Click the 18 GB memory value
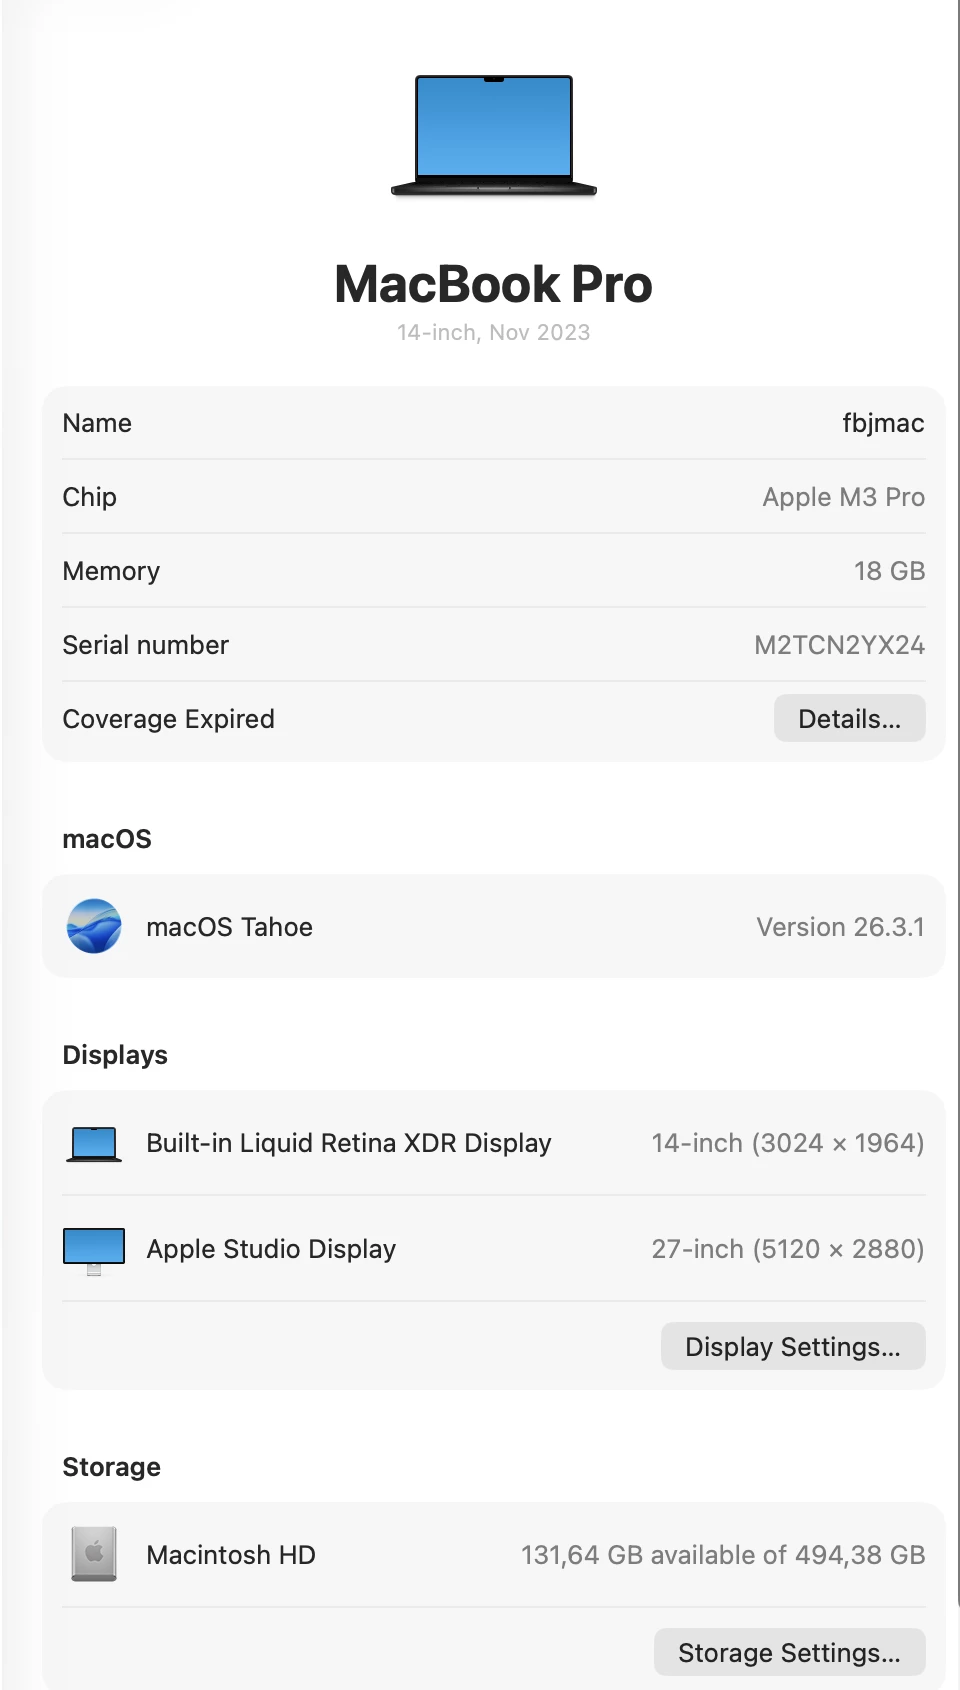This screenshot has height=1690, width=960. tap(889, 571)
